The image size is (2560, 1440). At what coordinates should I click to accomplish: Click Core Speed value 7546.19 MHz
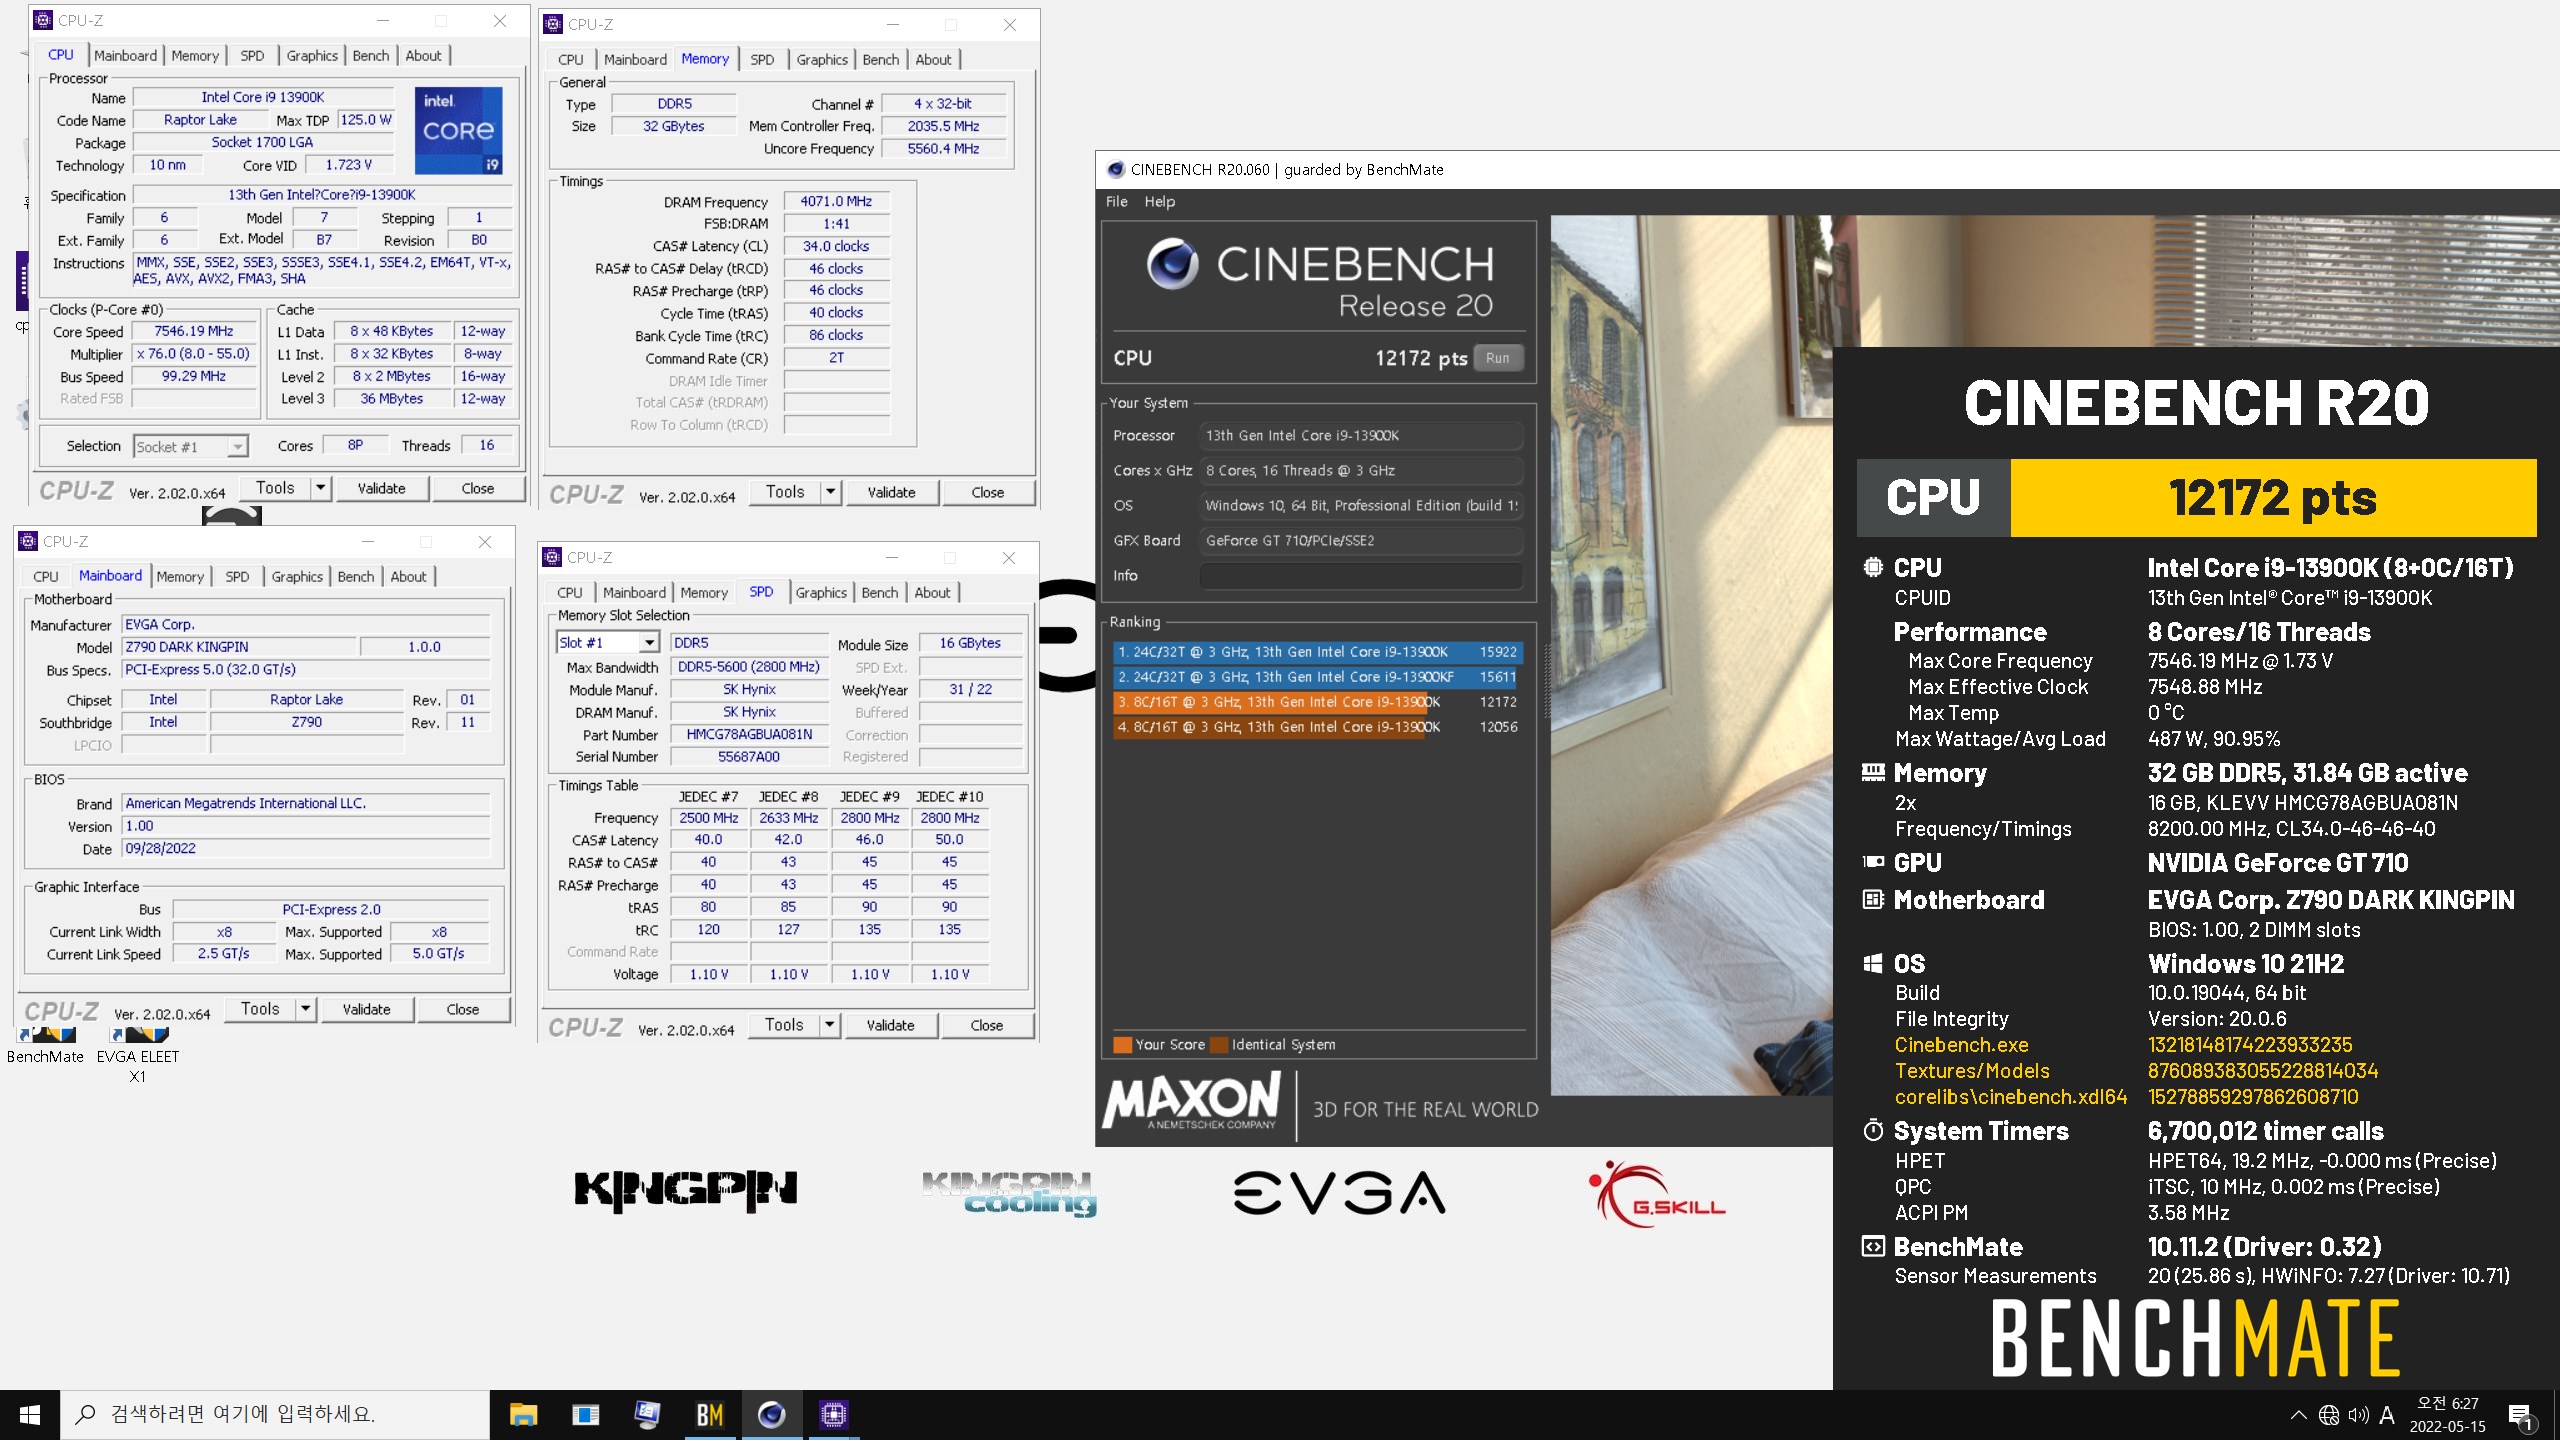click(194, 331)
